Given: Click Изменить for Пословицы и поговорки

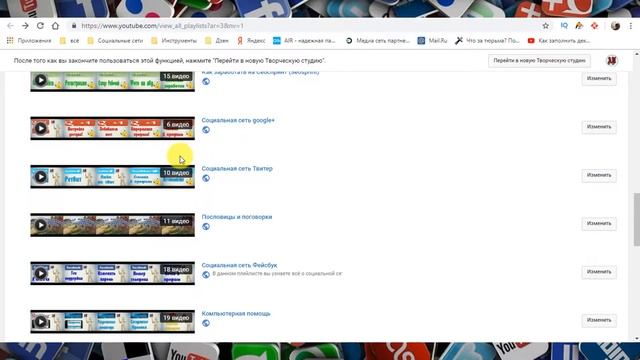Looking at the screenshot, I should 599,223.
